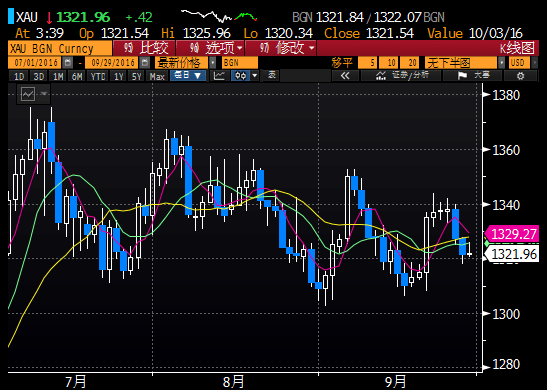Click the 7月 month label
The width and height of the screenshot is (547, 390).
(x=75, y=382)
